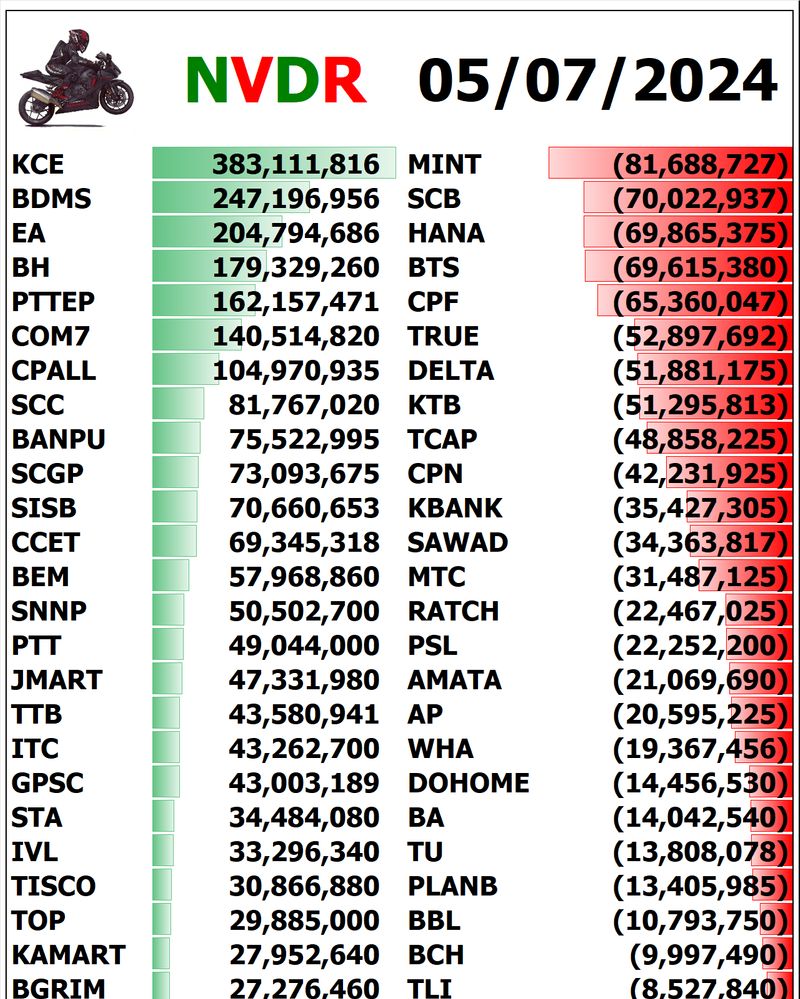Select the BDMS ticker label
This screenshot has width=800, height=999.
click(x=51, y=199)
